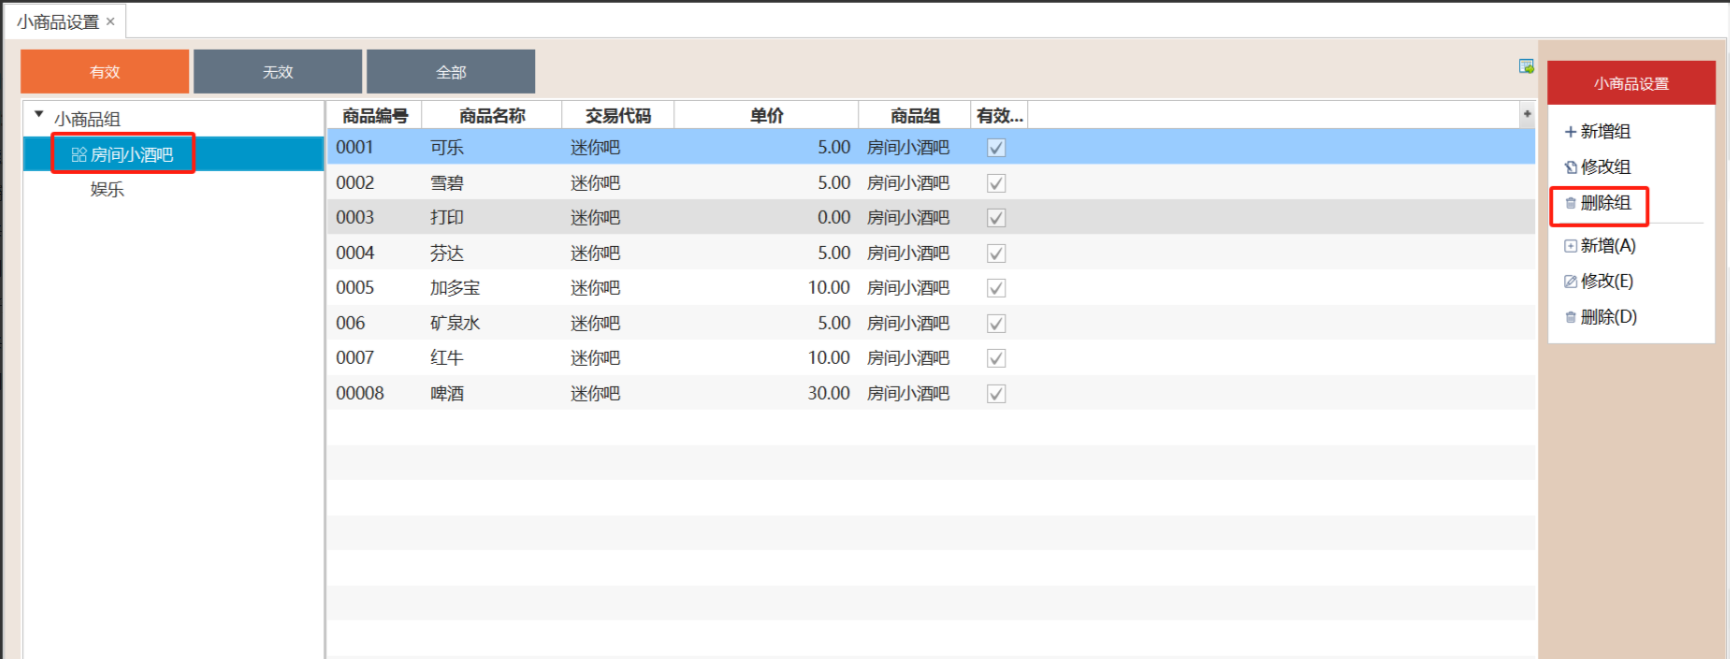The image size is (1730, 659).
Task: Switch to the 无效 filter tab
Action: (277, 72)
